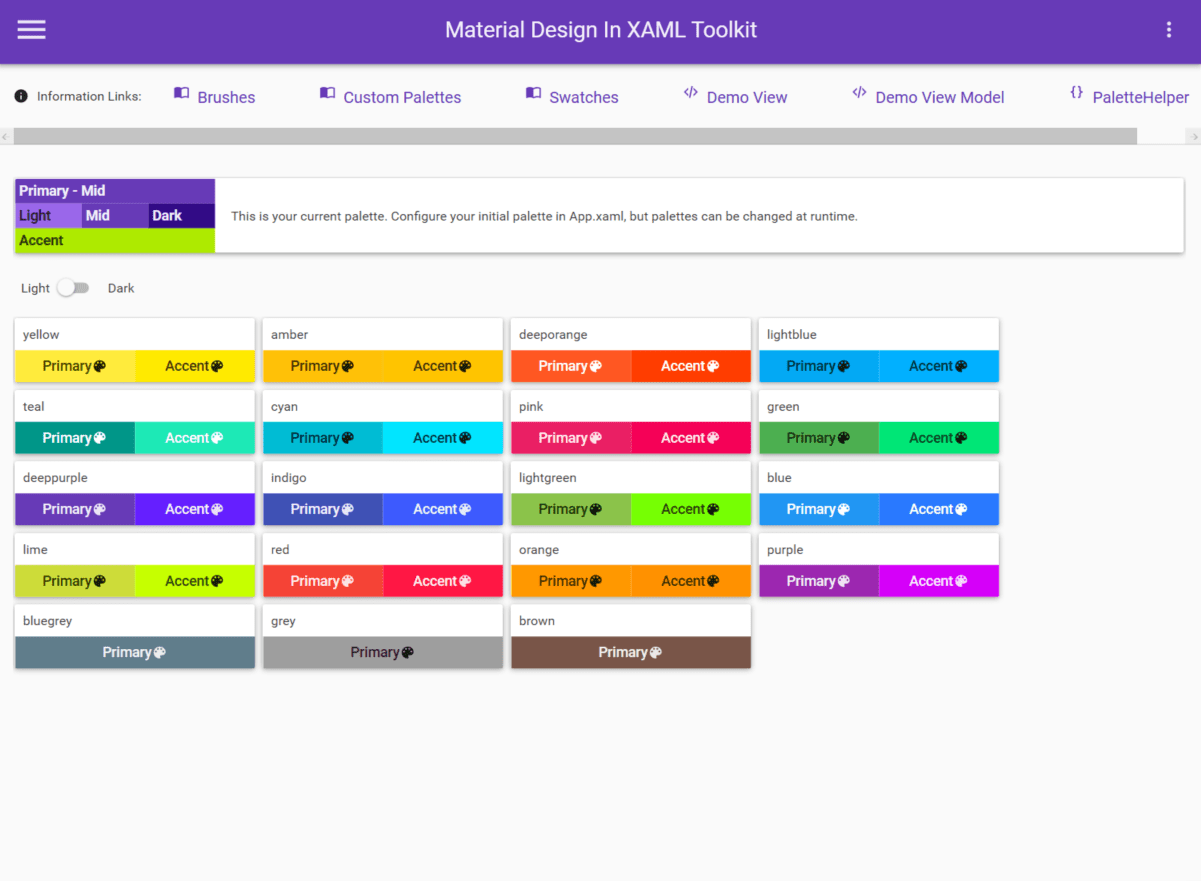Click the braces icon beside PaletteHelper
This screenshot has width=1201, height=881.
(x=1076, y=92)
